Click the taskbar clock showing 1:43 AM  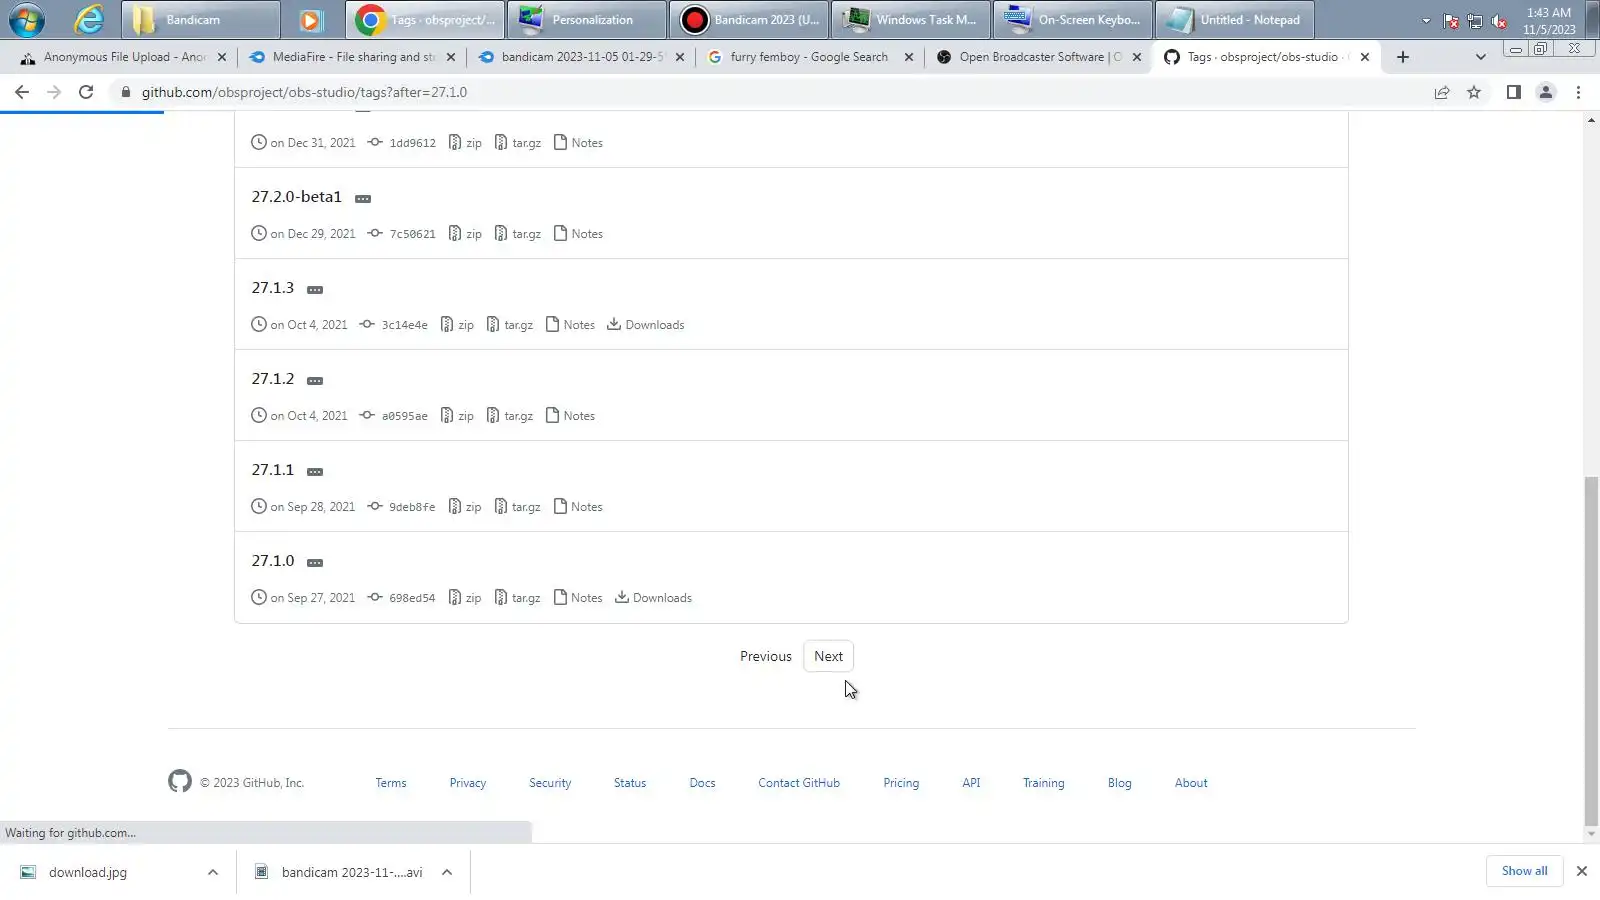tap(1548, 21)
